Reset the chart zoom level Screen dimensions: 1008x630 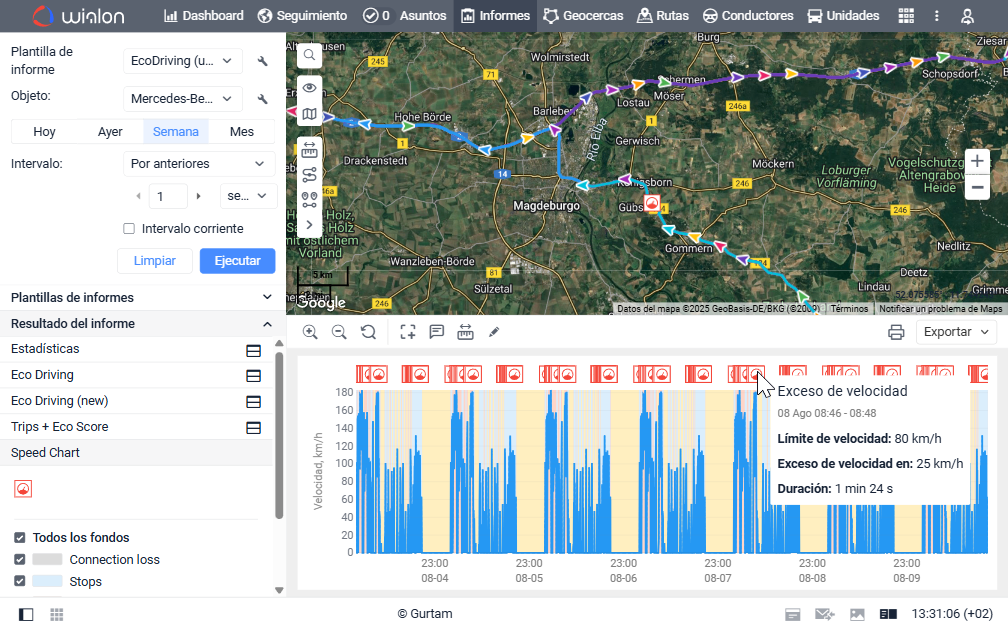[x=368, y=332]
